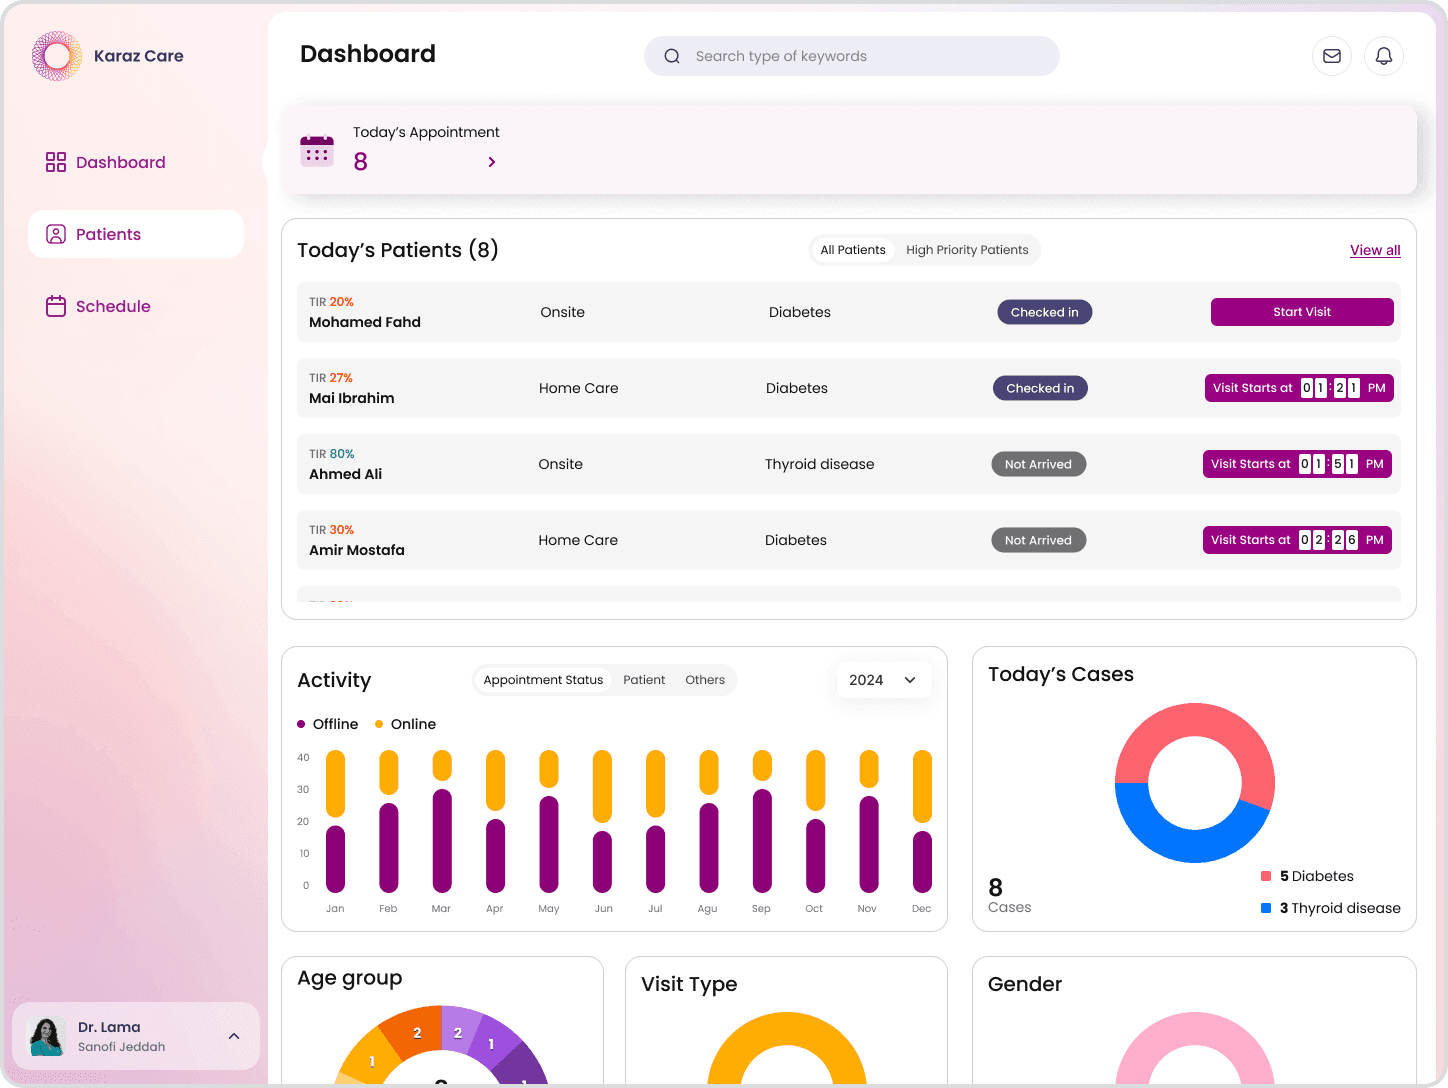Image resolution: width=1448 pixels, height=1088 pixels.
Task: Click Thyroid disease in Ahmed Ali row
Action: point(820,464)
